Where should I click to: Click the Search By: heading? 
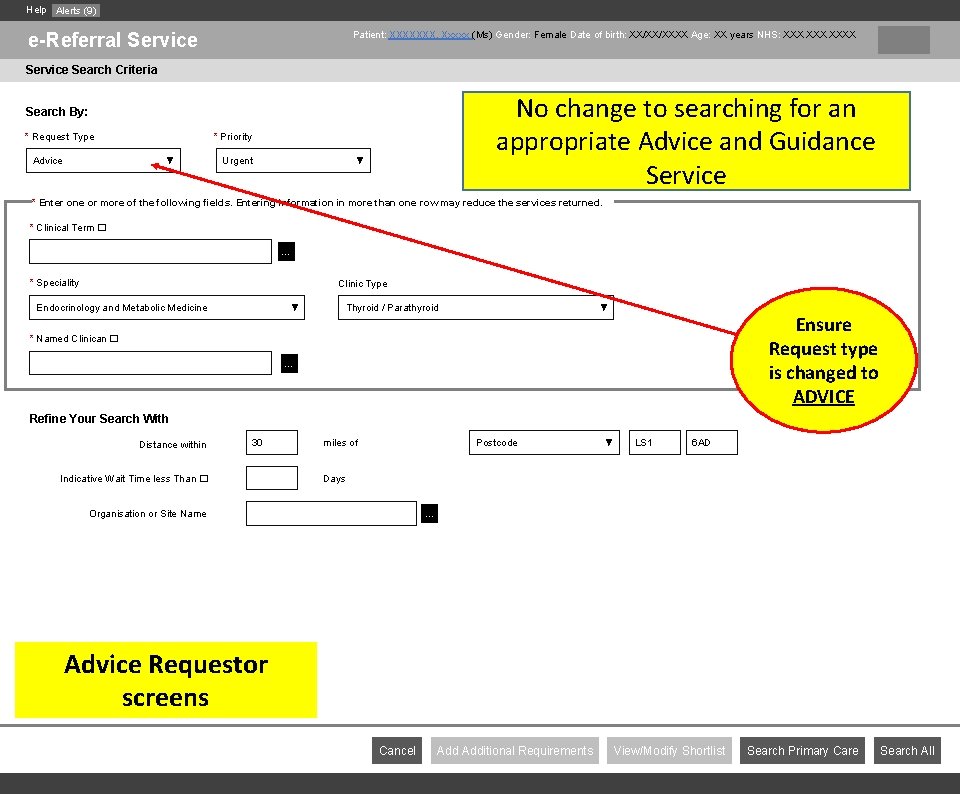pyautogui.click(x=56, y=112)
